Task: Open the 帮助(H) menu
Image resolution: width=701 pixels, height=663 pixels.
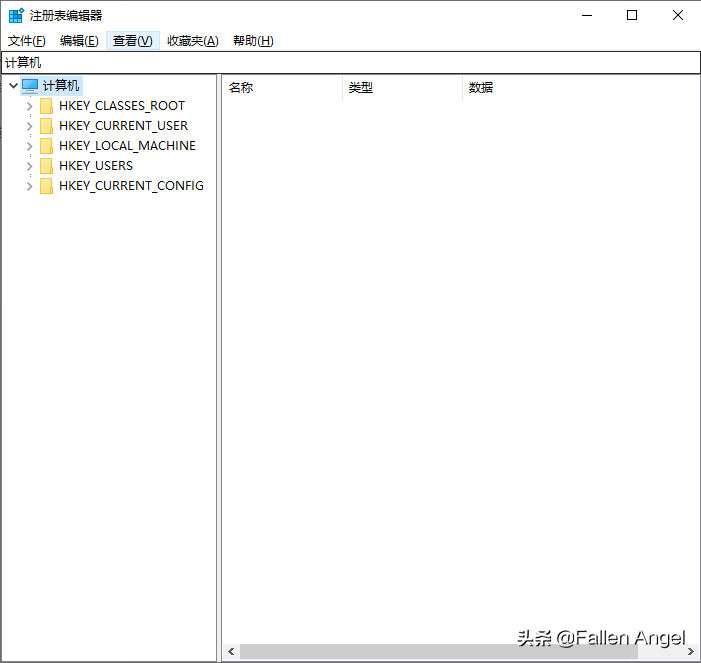Action: (253, 41)
